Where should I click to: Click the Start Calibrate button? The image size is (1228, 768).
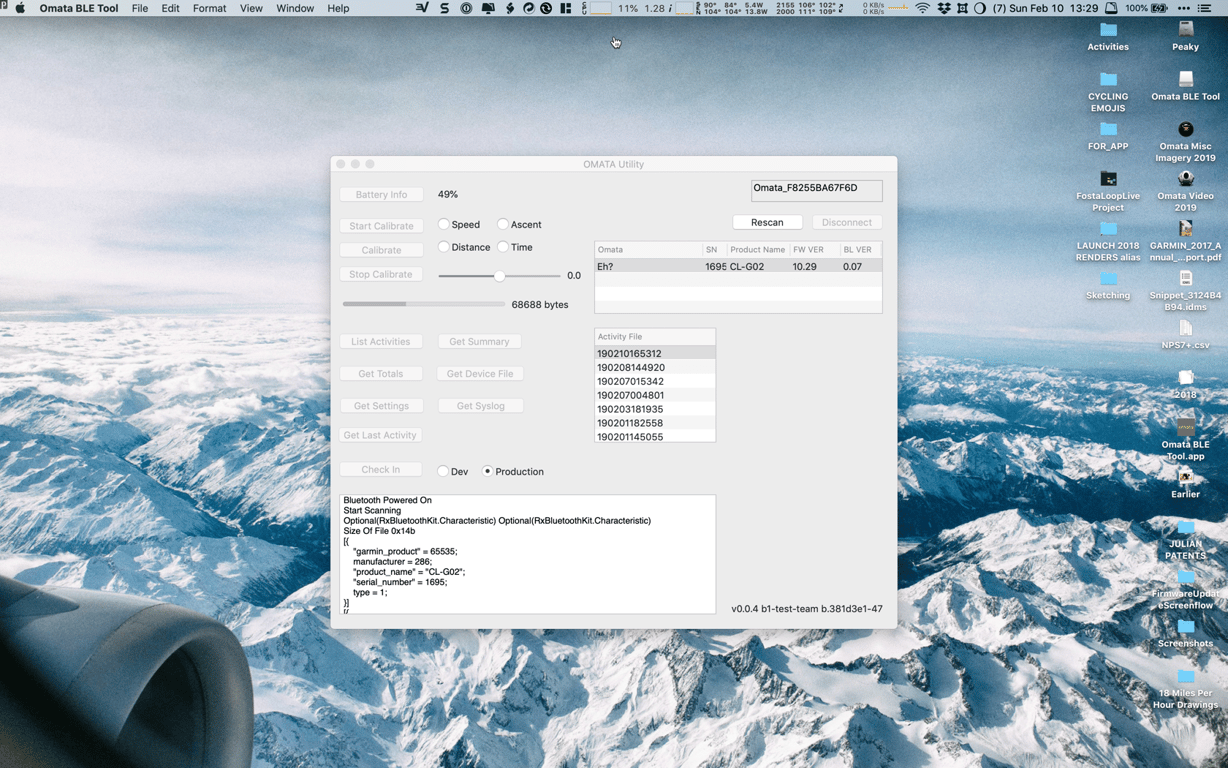coord(381,226)
